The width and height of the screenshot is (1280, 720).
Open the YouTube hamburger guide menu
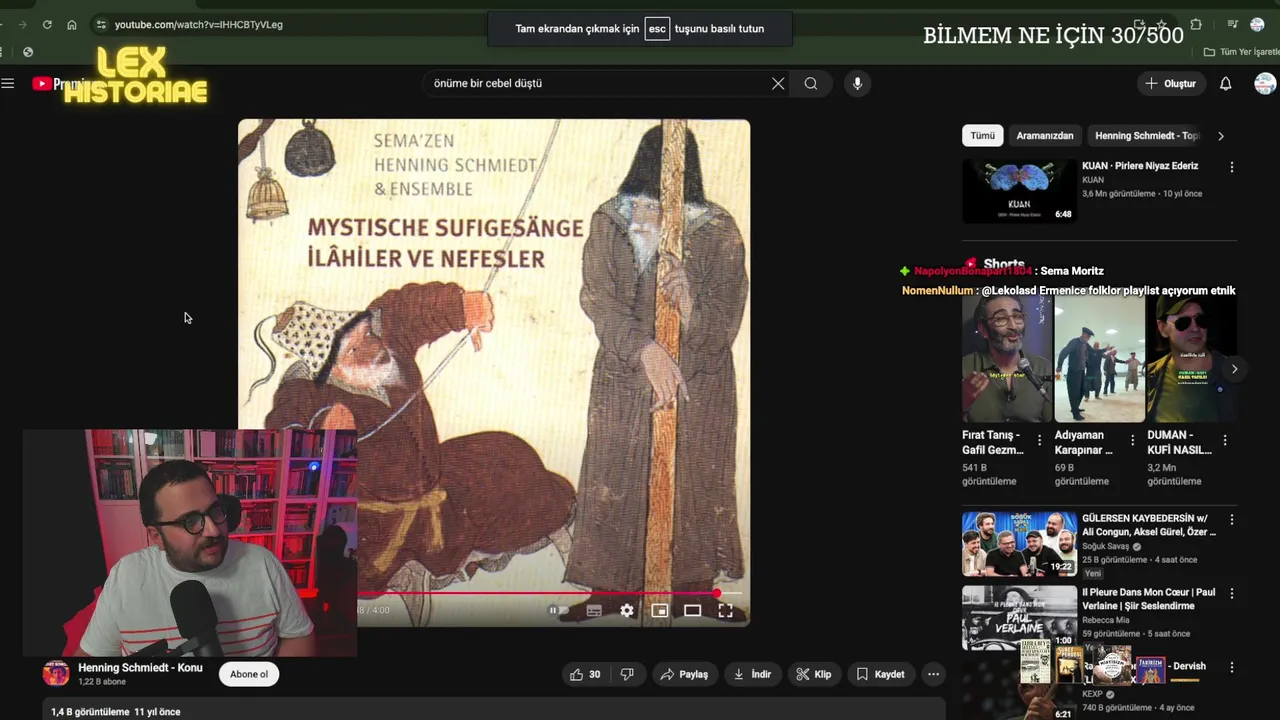click(x=8, y=84)
